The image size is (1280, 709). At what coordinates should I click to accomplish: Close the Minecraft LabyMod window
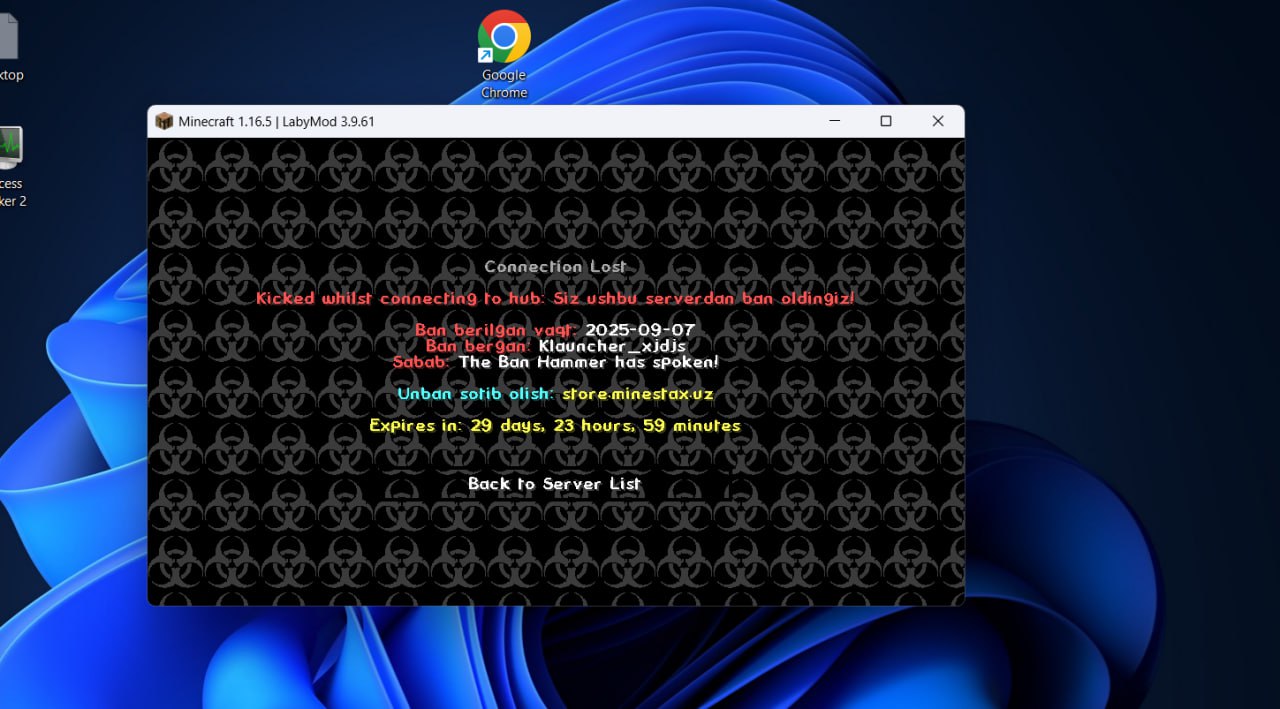(x=937, y=121)
